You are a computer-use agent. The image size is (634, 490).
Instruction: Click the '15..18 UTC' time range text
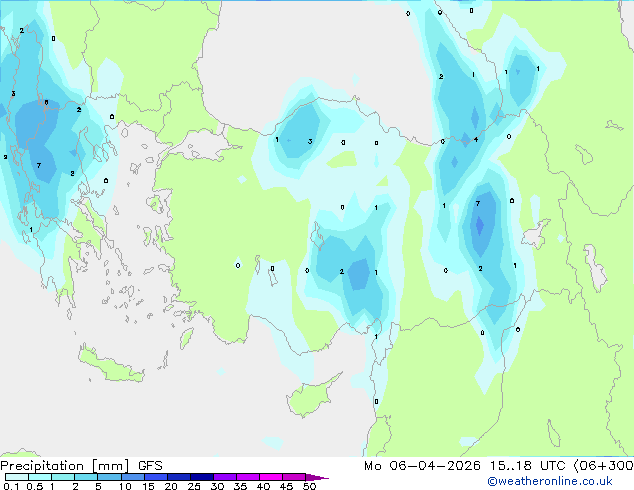coord(527,466)
